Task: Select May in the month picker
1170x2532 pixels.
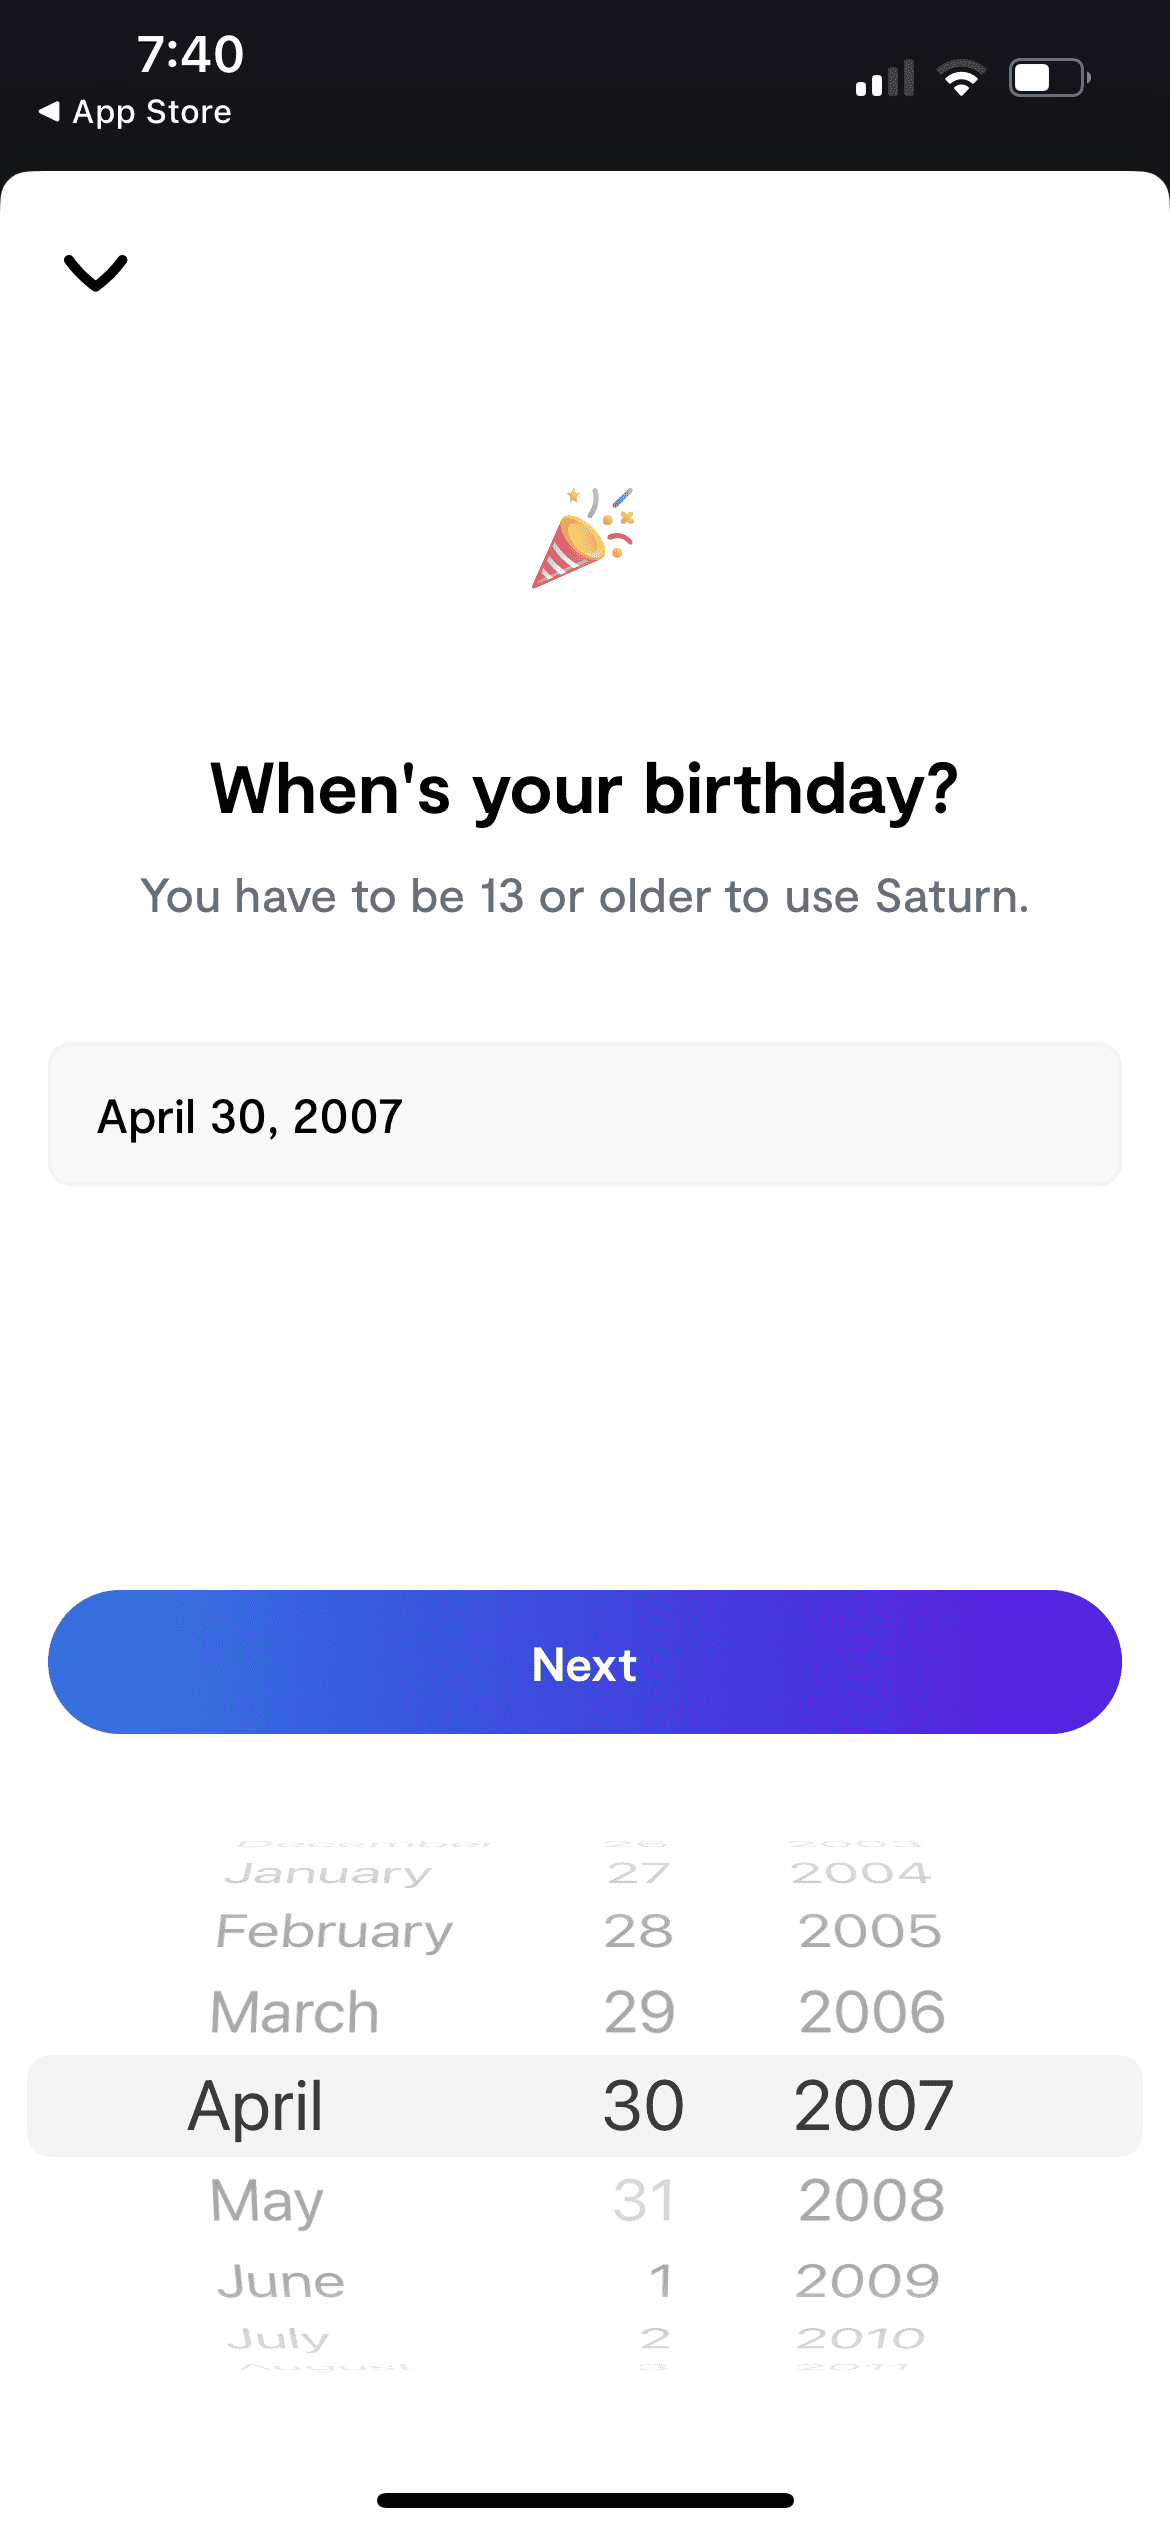Action: coord(267,2199)
